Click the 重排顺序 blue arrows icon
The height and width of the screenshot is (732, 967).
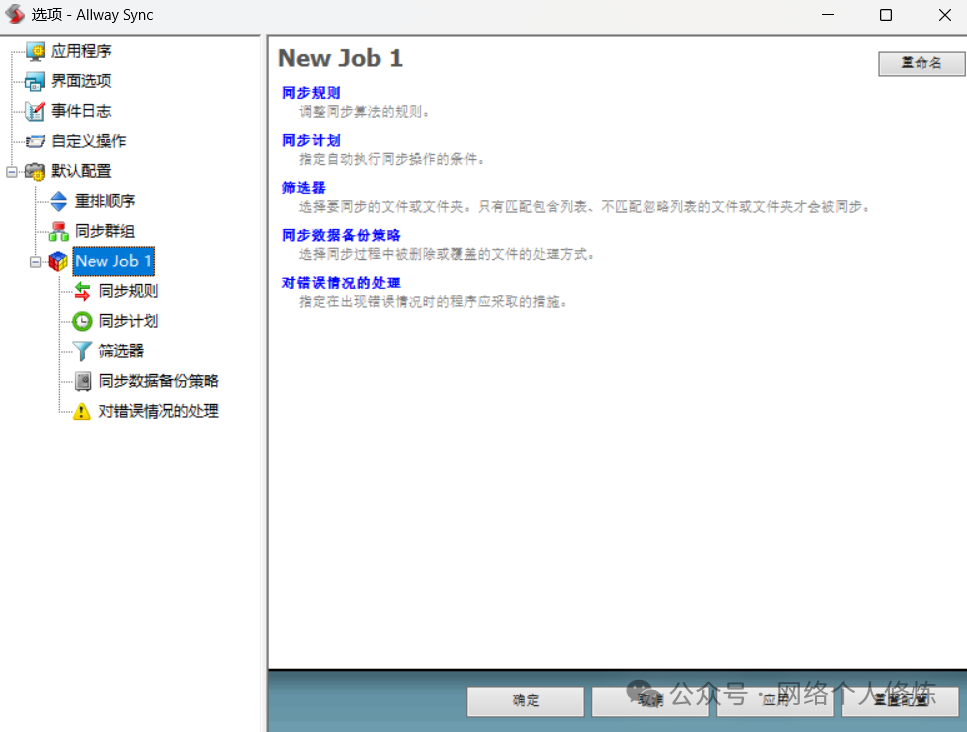point(59,201)
